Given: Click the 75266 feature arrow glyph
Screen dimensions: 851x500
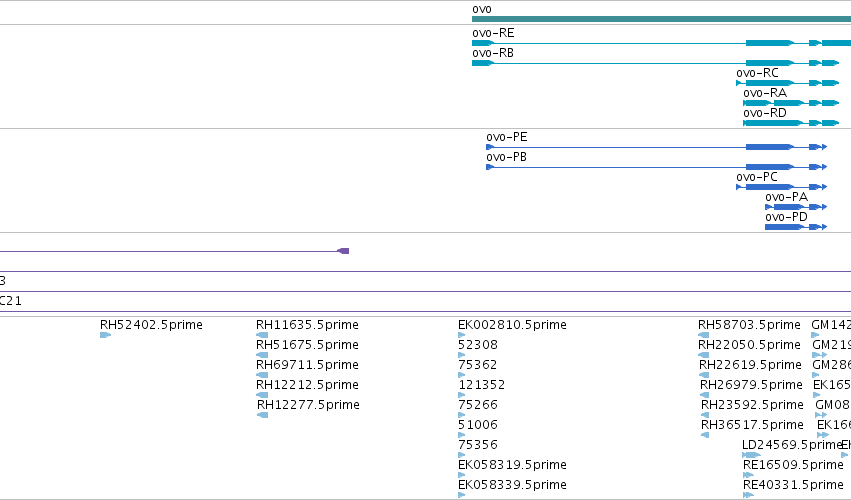Looking at the screenshot, I should 462,415.
